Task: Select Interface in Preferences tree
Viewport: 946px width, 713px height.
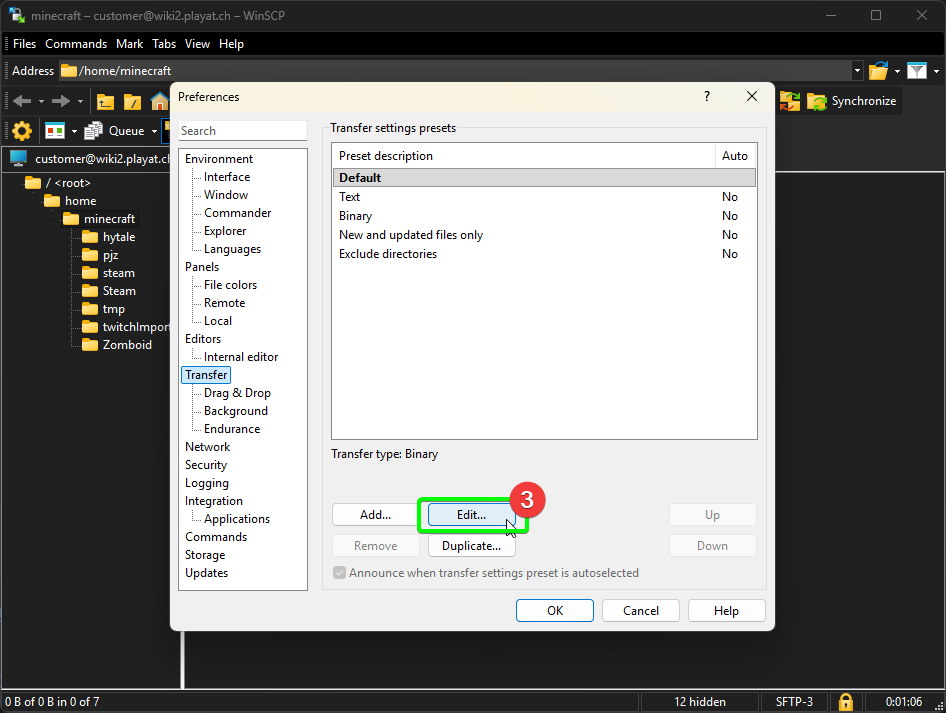Action: [x=227, y=177]
